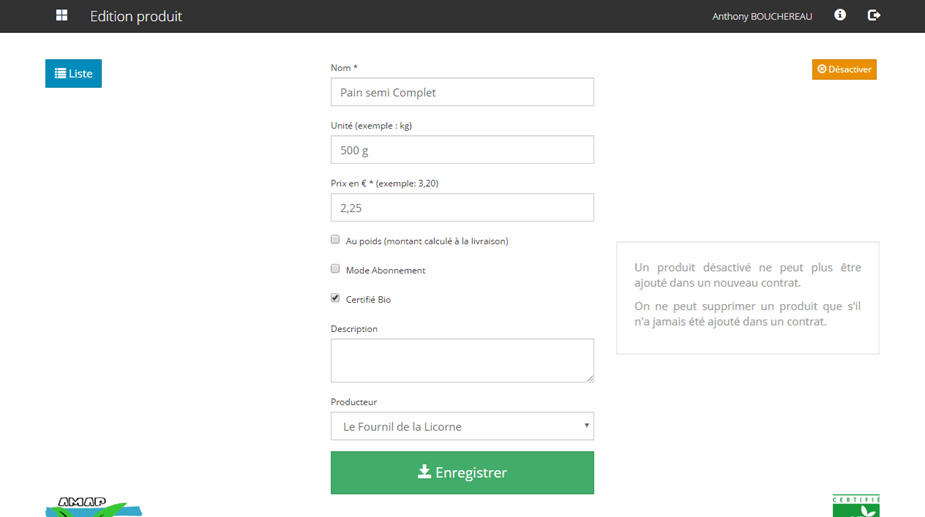Enable the Au poids checkbox
This screenshot has width=925, height=517.
[x=336, y=240]
